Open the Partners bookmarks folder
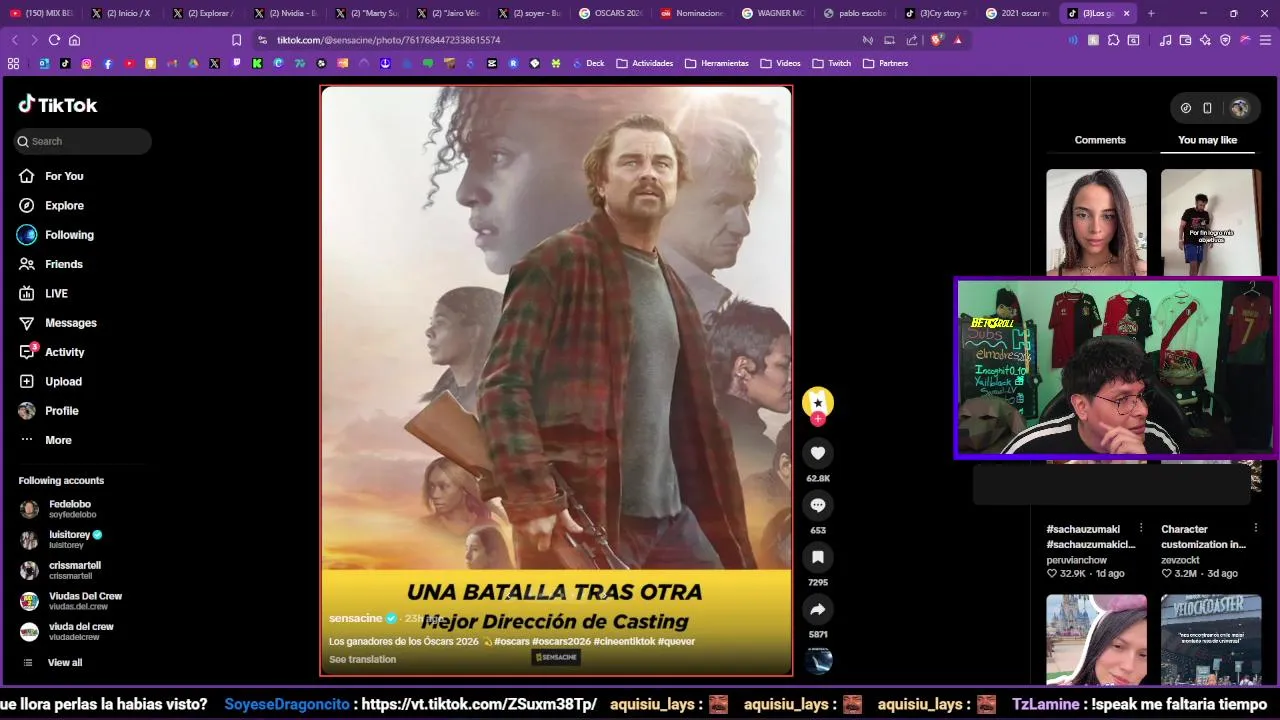This screenshot has height=720, width=1280. [x=885, y=63]
